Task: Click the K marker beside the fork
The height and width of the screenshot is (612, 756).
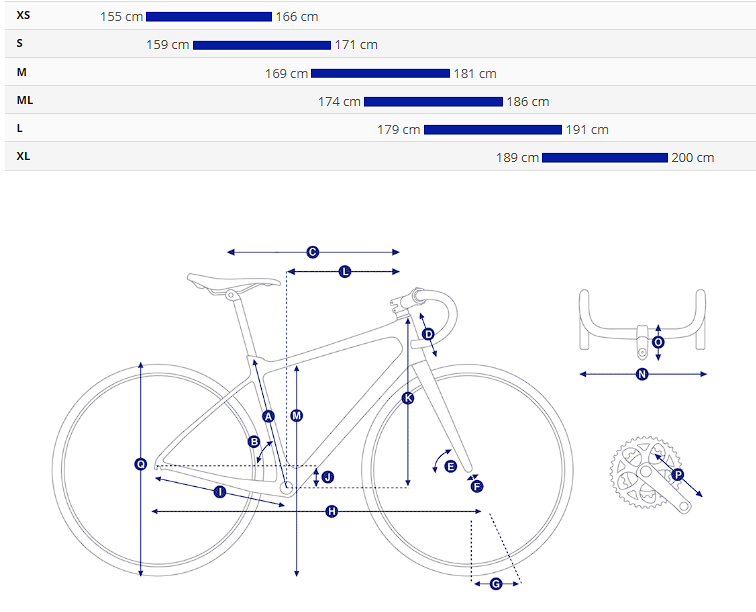Action: 408,398
